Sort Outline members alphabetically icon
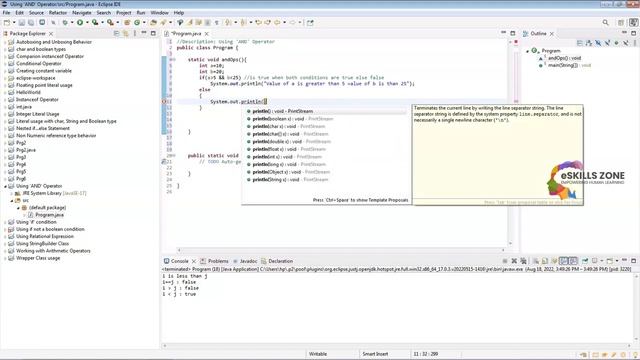Image resolution: width=640 pixels, height=360 pixels. click(x=589, y=43)
